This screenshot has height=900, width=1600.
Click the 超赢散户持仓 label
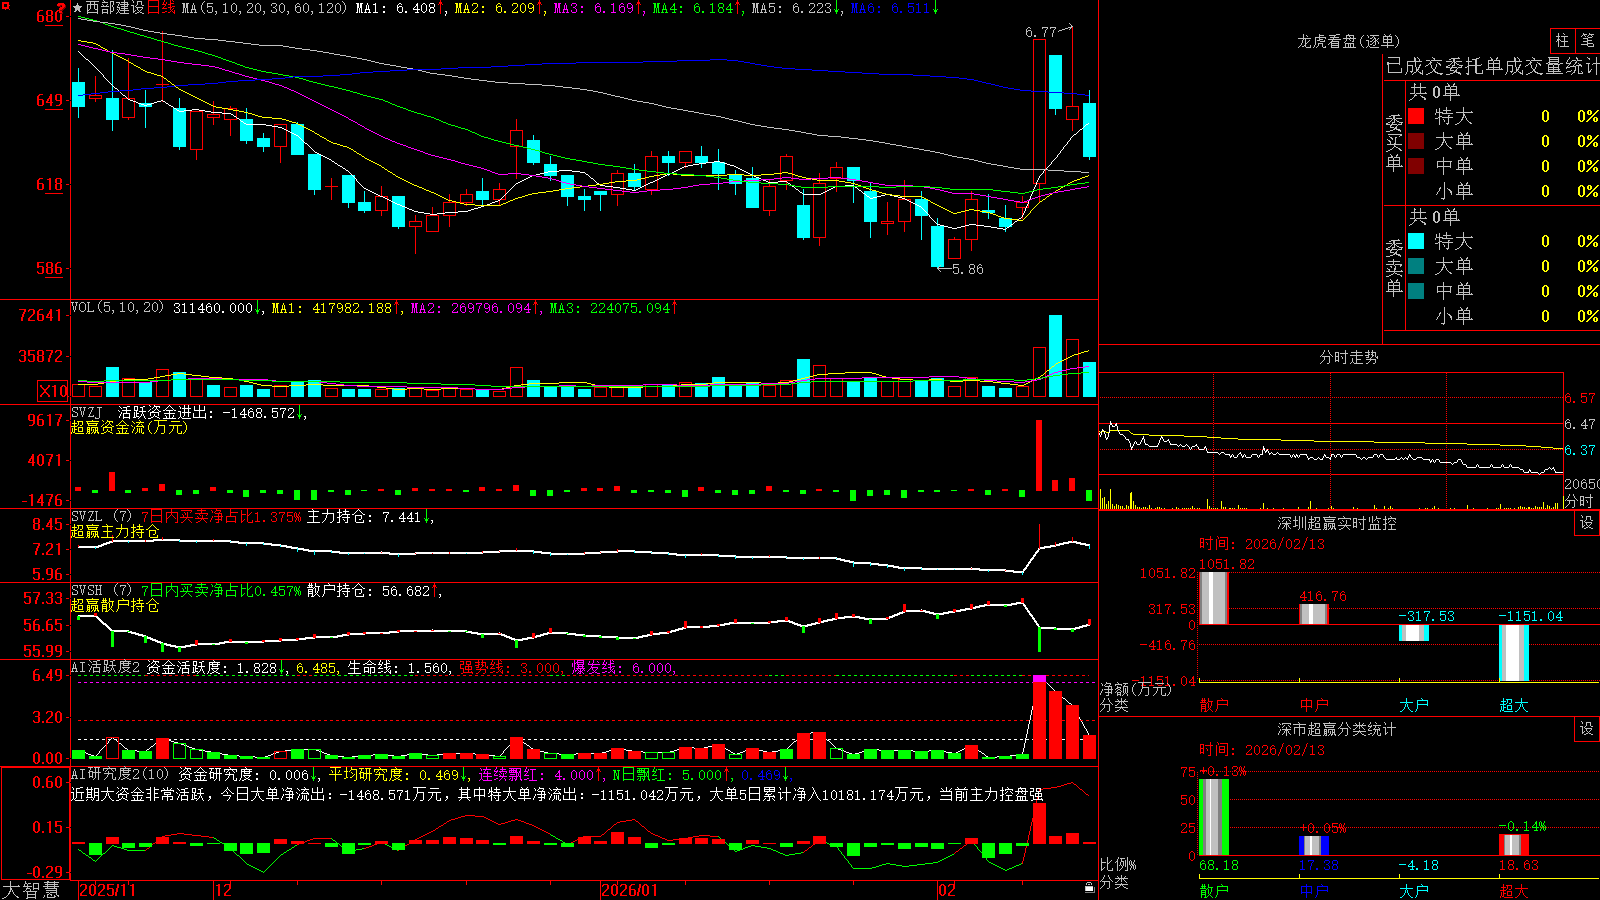click(115, 605)
